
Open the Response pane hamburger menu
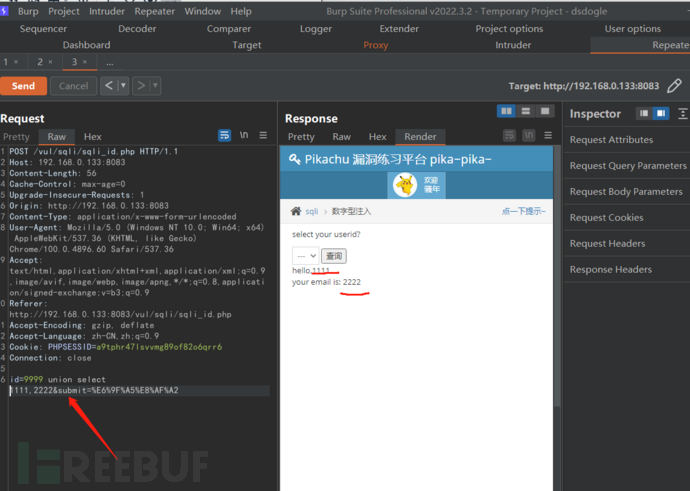(548, 135)
